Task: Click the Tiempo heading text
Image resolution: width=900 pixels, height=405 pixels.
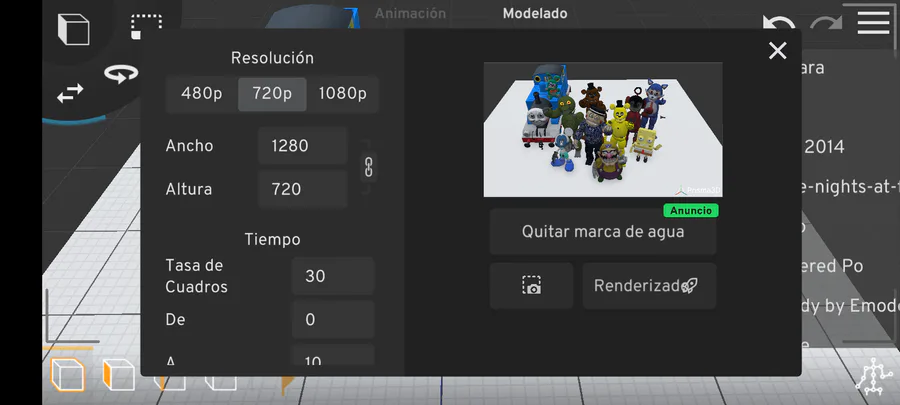Action: (272, 239)
